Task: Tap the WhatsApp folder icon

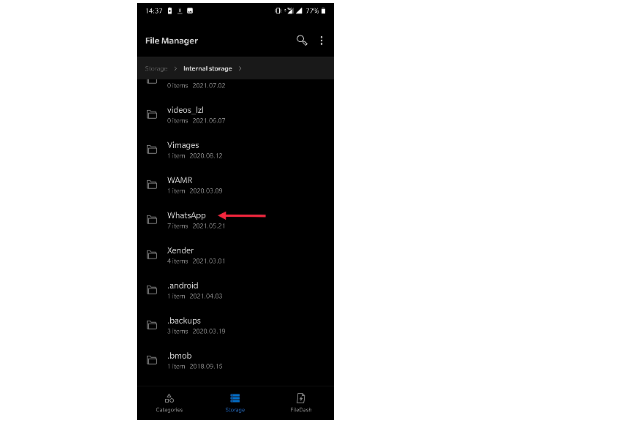Action: point(152,220)
